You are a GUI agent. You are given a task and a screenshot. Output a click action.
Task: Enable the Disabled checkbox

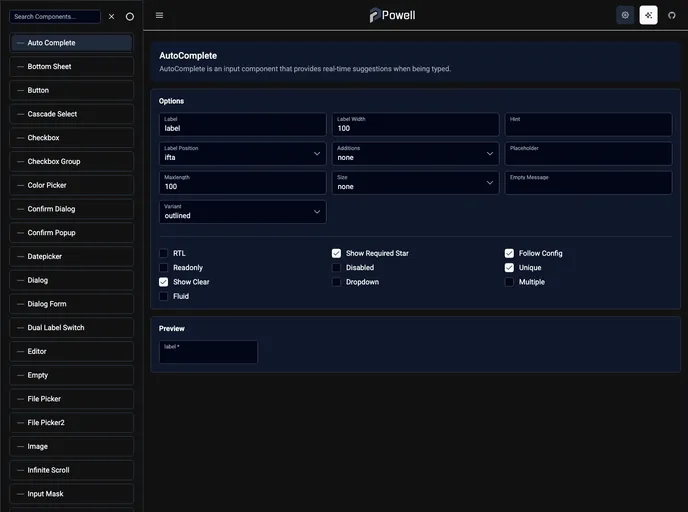tap(337, 268)
